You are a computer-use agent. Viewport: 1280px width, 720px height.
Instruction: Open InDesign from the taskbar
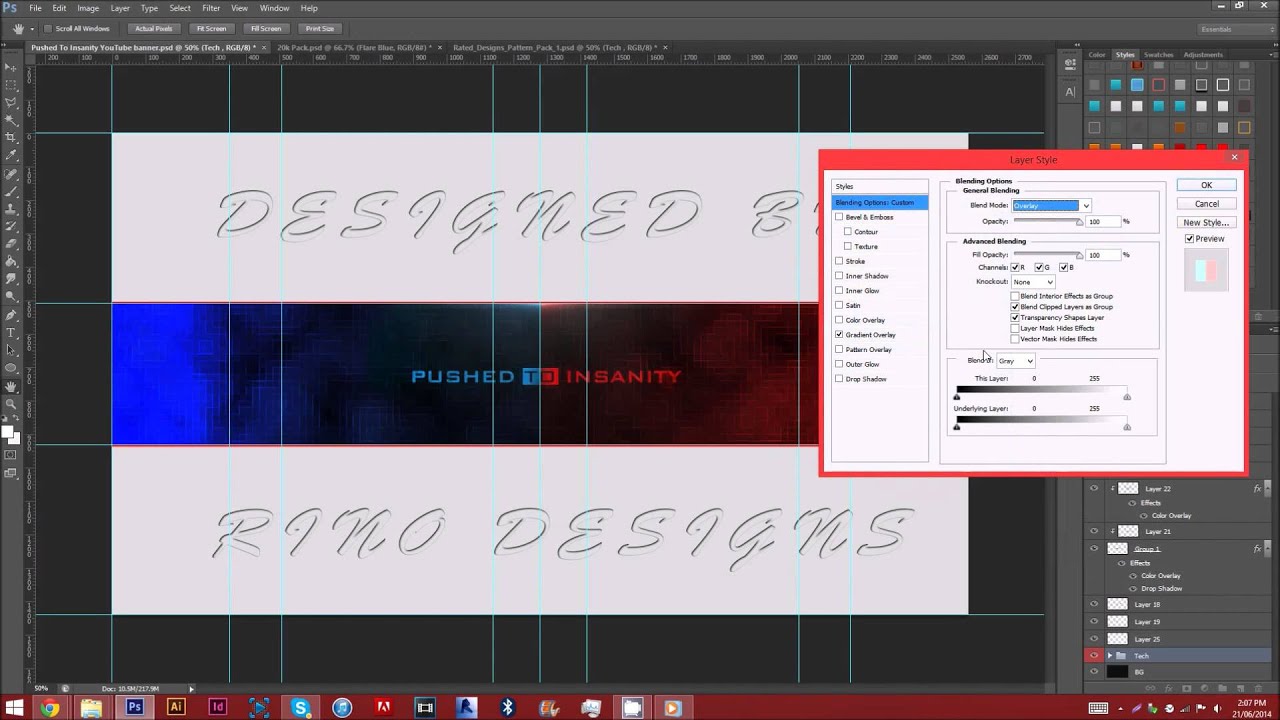tap(217, 708)
